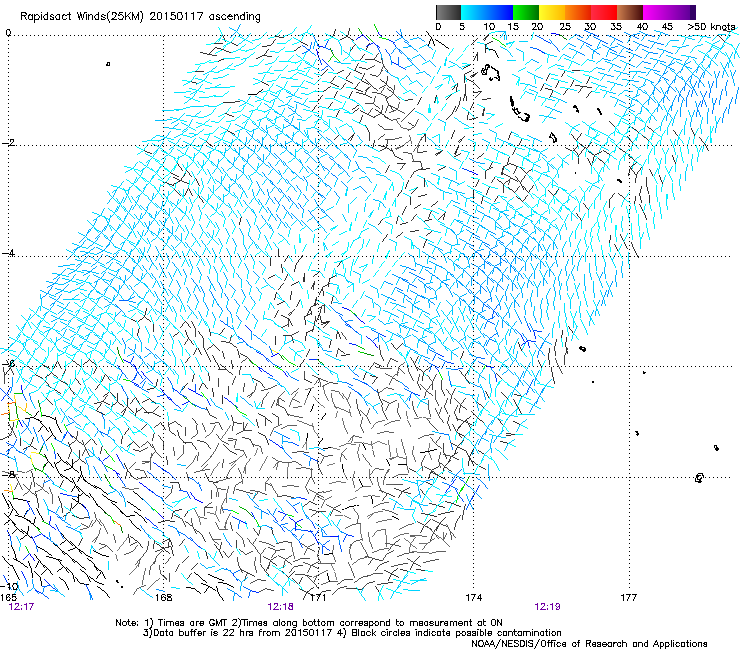Click the purple '12:17' time label

pos(21,607)
